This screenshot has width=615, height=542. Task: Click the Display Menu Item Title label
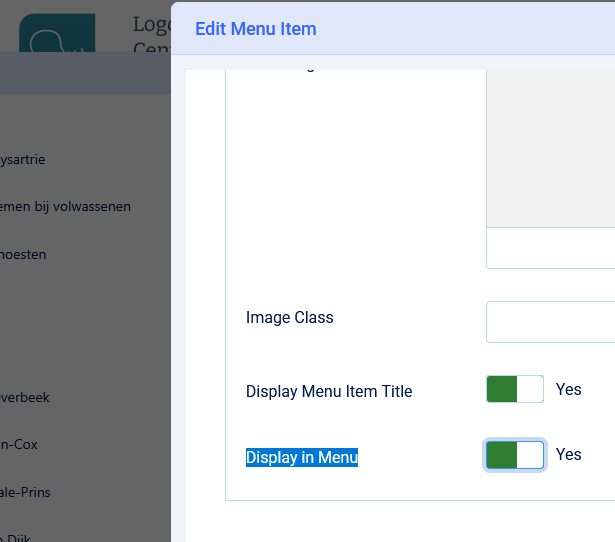(329, 391)
